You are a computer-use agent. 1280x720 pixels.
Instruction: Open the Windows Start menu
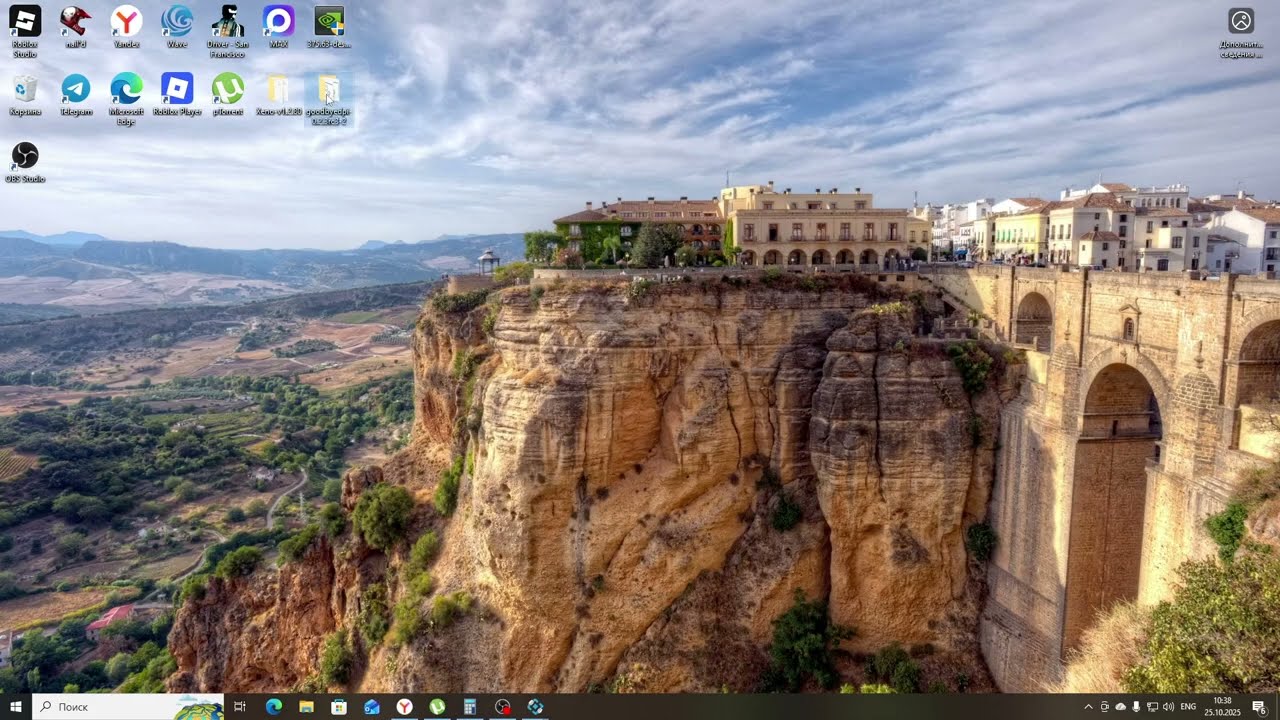click(16, 707)
